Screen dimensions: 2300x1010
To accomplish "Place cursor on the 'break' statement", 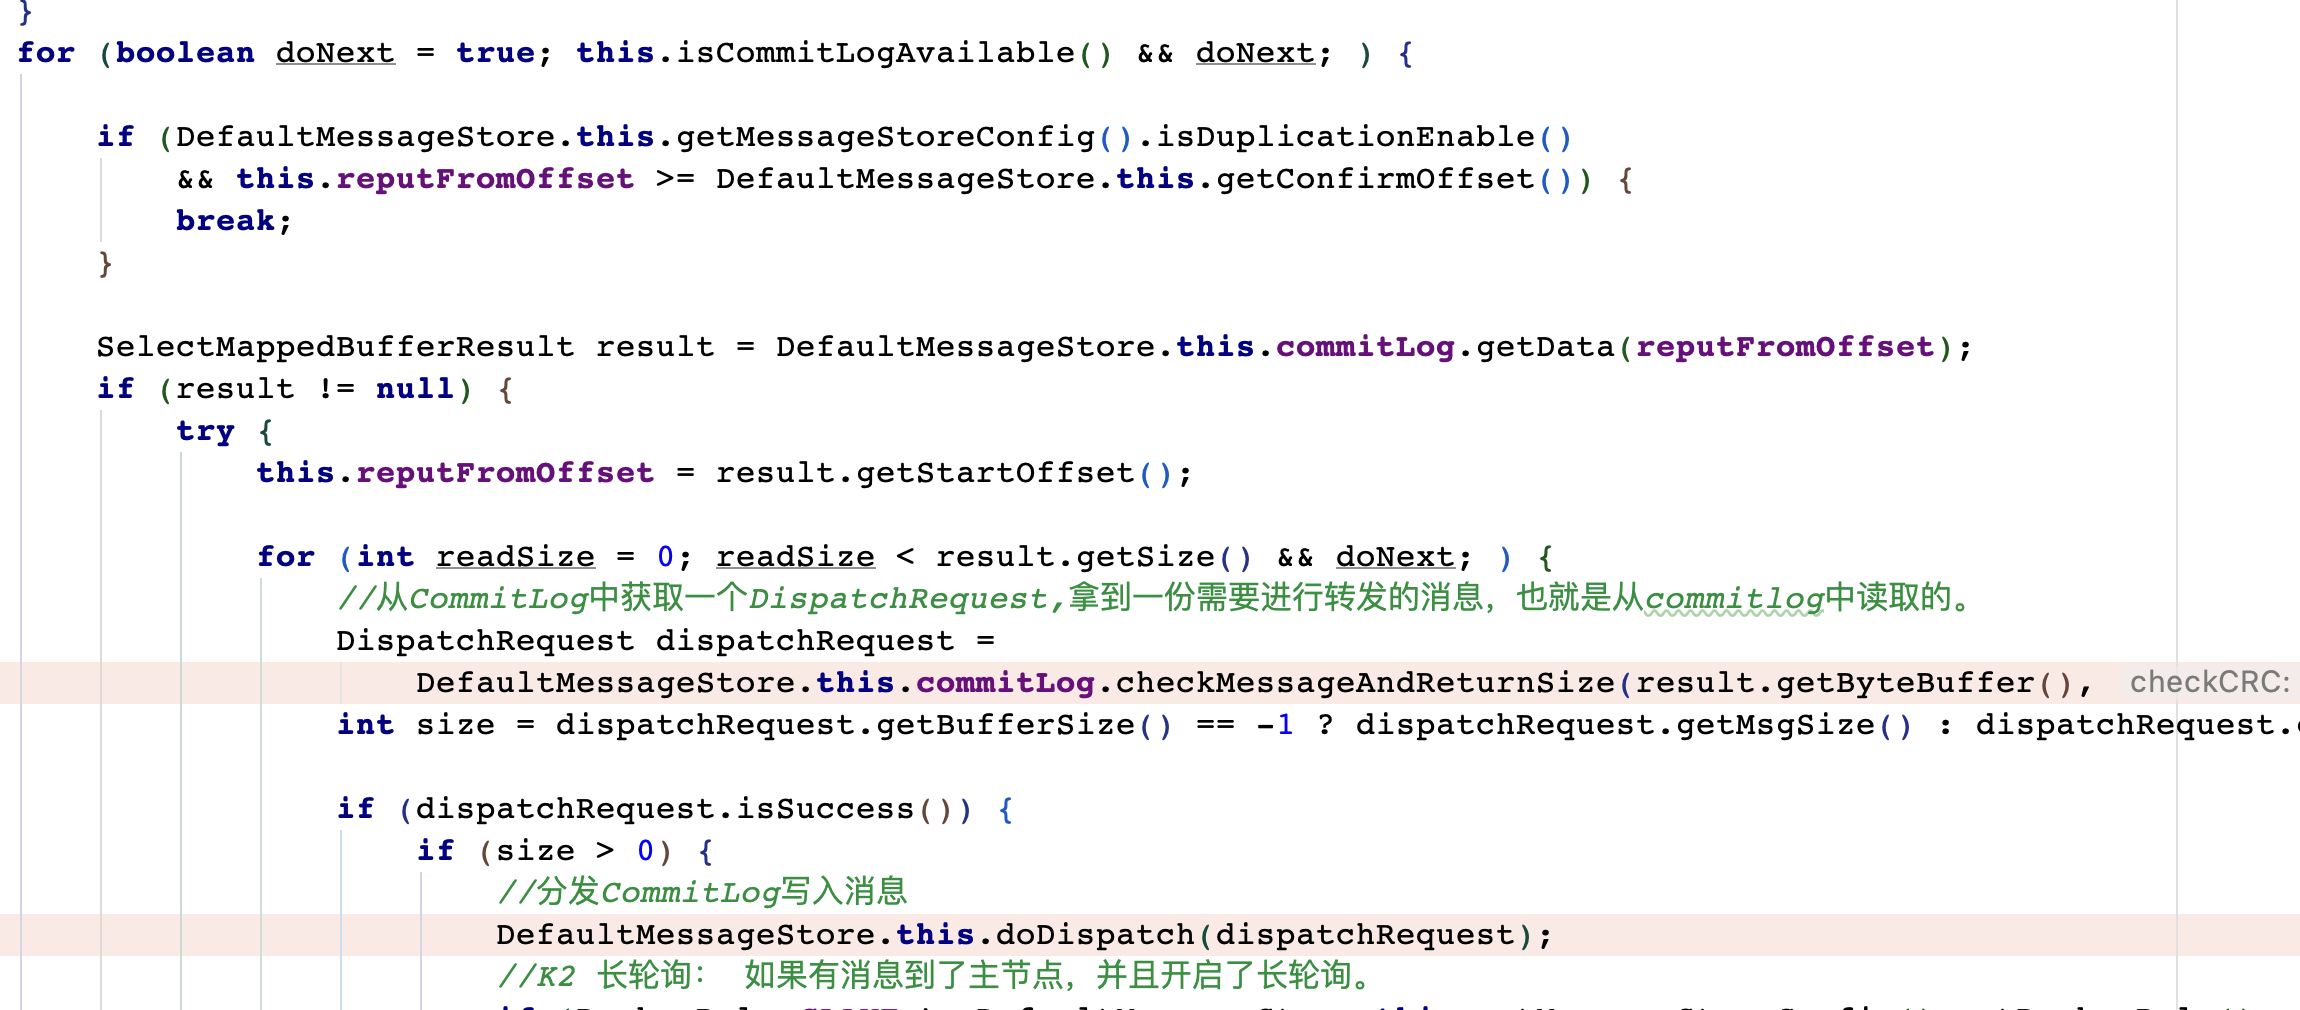I will point(225,221).
